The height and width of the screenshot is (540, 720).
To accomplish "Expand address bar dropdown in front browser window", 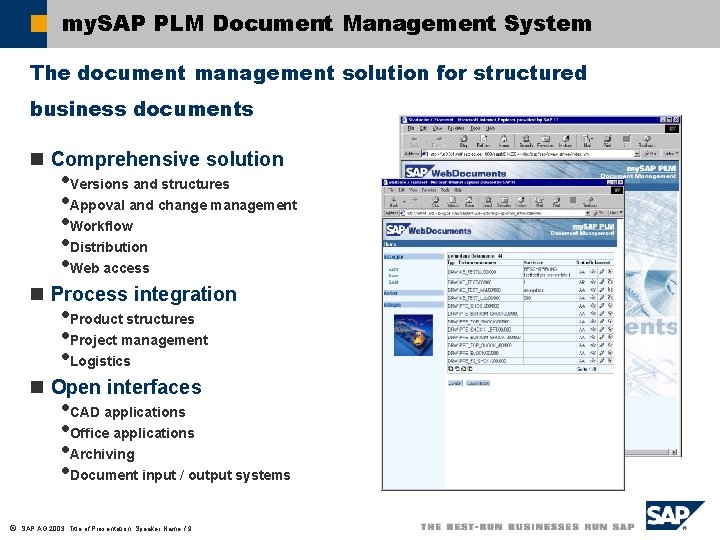I will (587, 213).
